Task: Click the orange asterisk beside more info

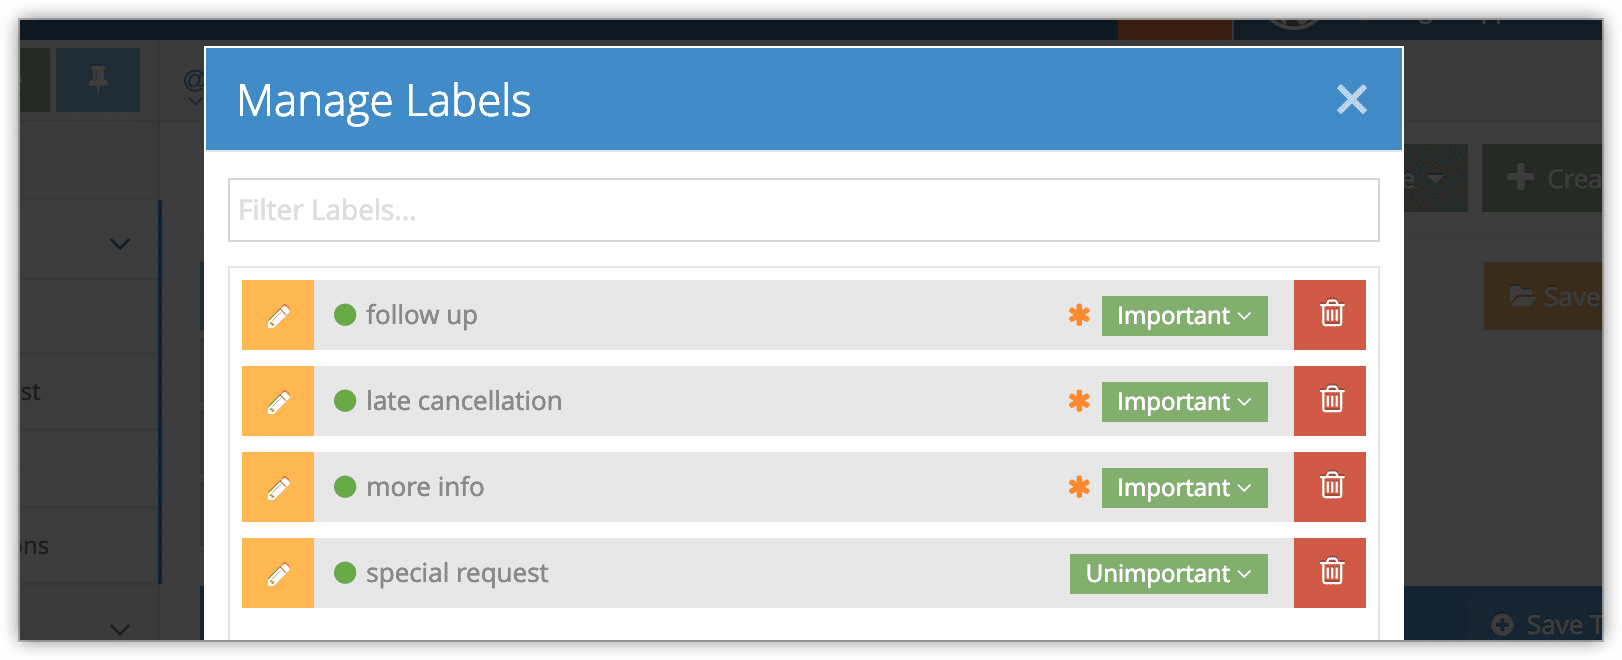Action: [1079, 487]
